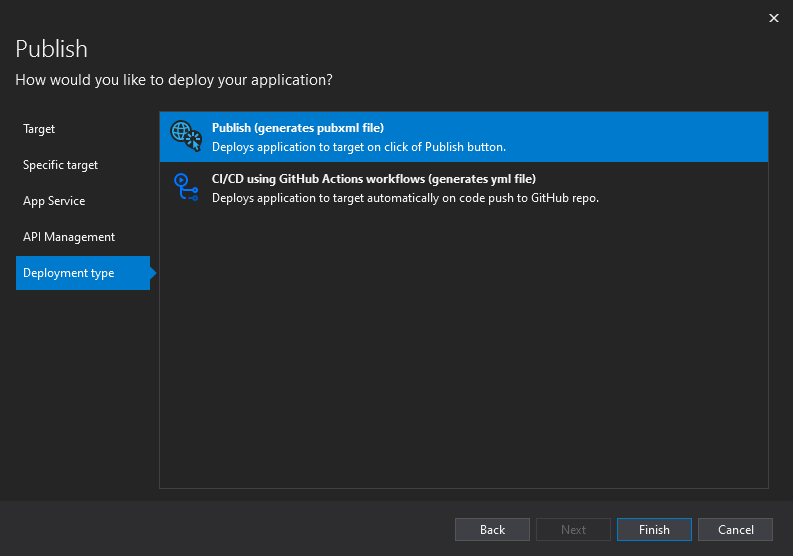Select "Publish (generates pubxml file)" option title
This screenshot has height=556, width=793.
(298, 128)
